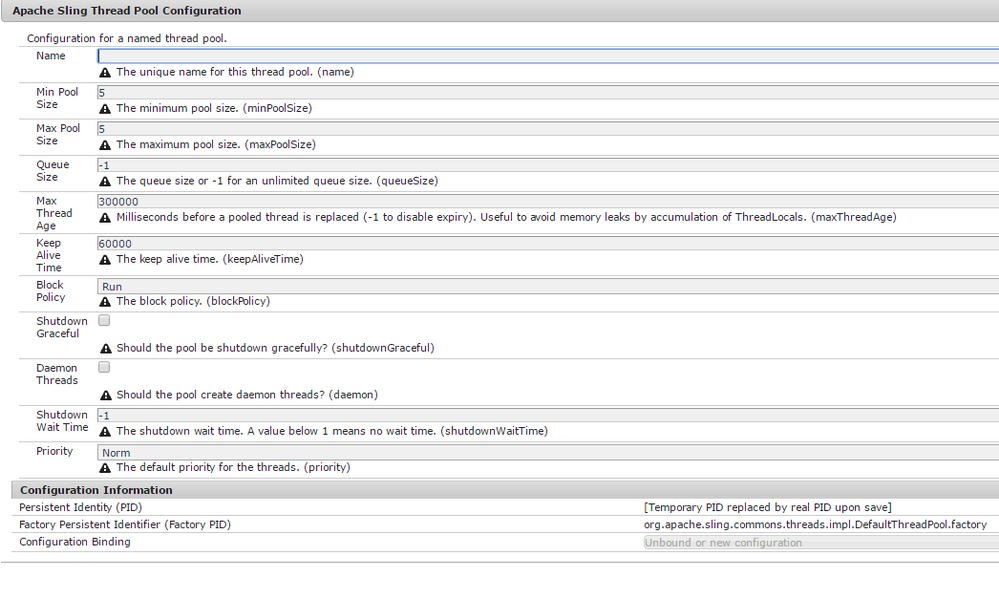
Task: Click the warning icon for minimum pool size
Action: (x=105, y=109)
